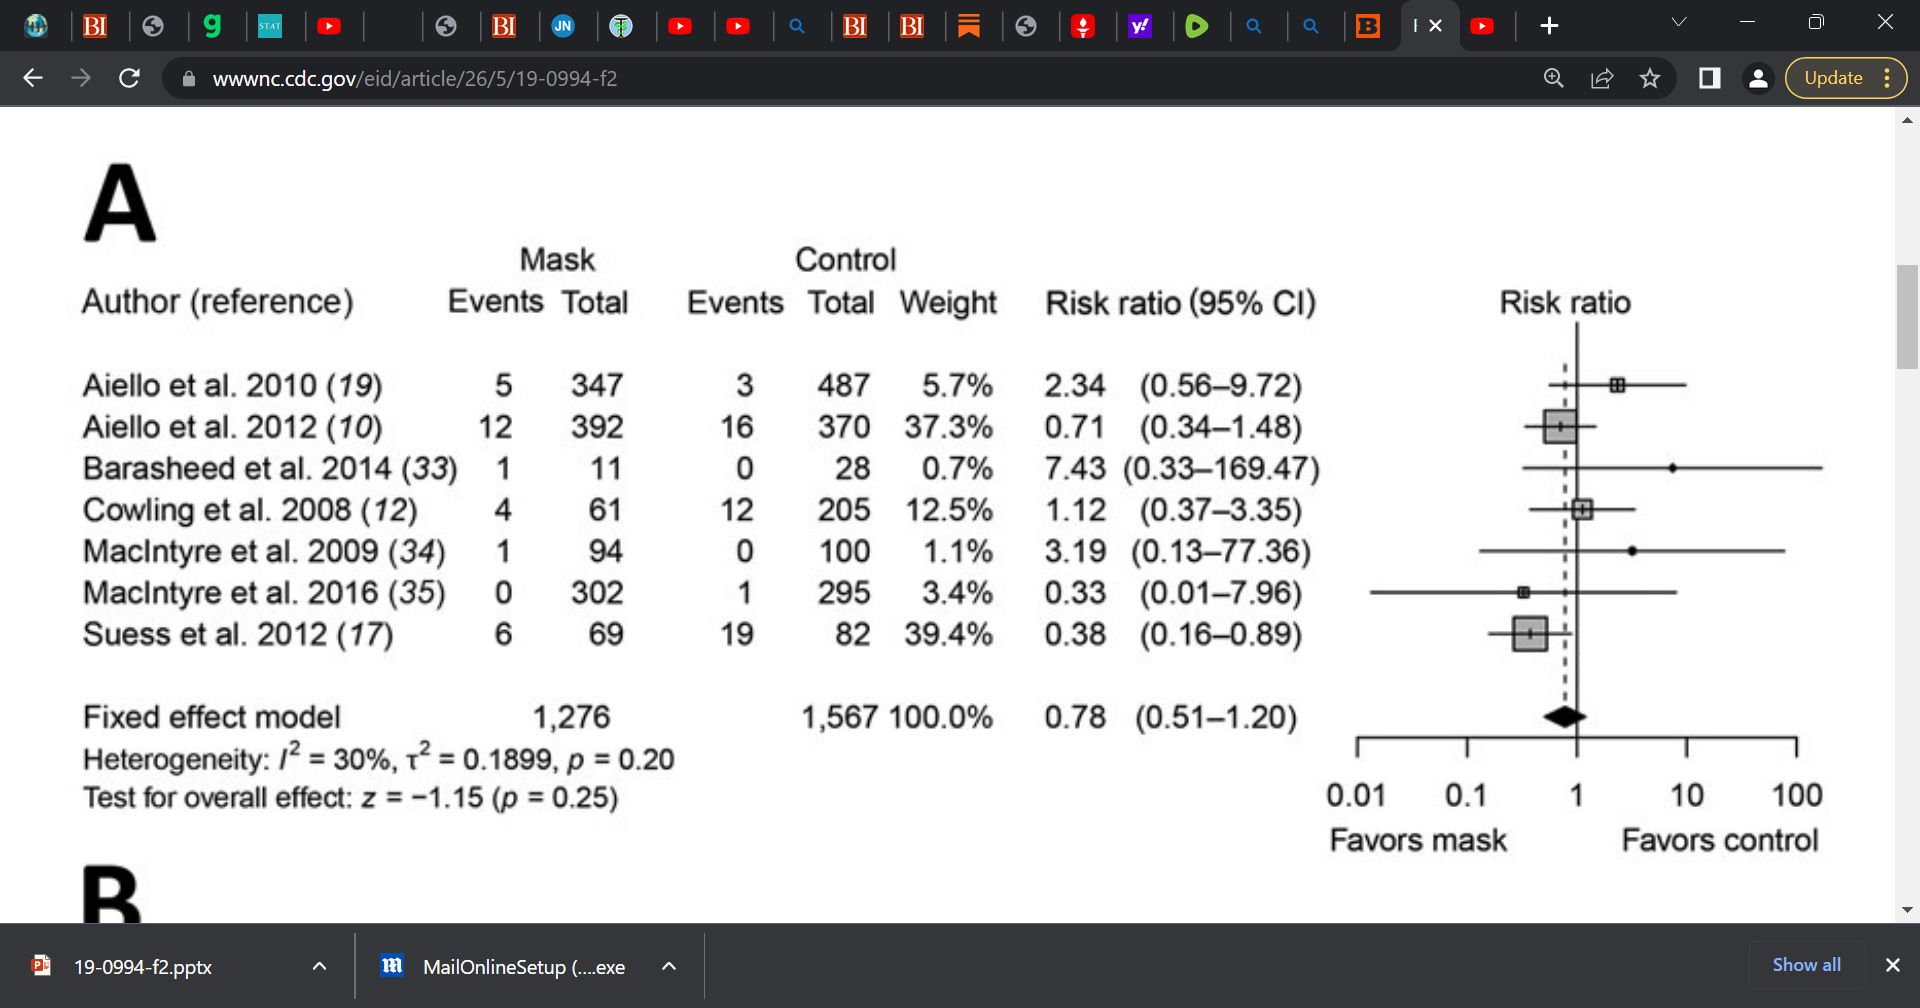Image resolution: width=1920 pixels, height=1008 pixels.
Task: Reload the CDC article page
Action: (129, 78)
